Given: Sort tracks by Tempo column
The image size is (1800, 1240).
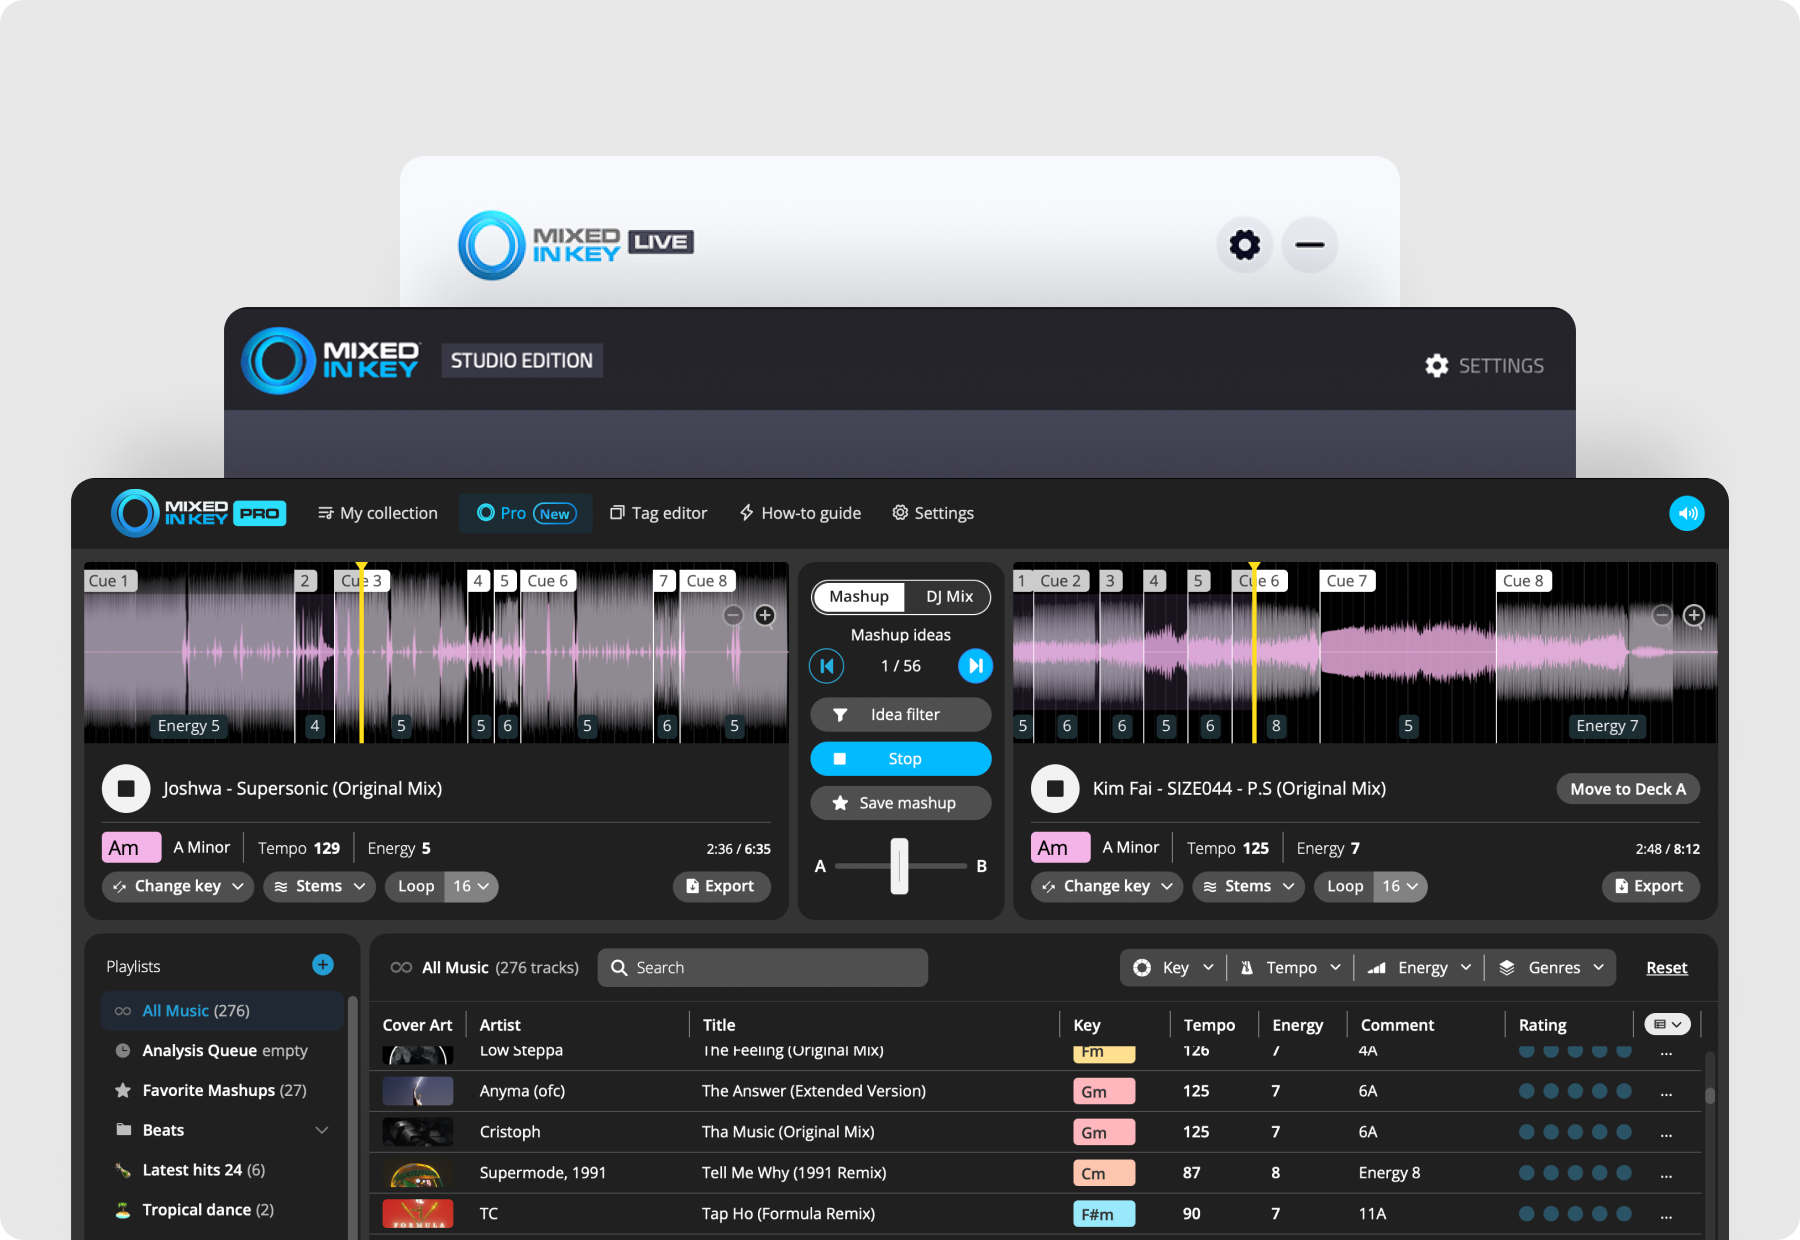Looking at the screenshot, I should (1209, 1025).
